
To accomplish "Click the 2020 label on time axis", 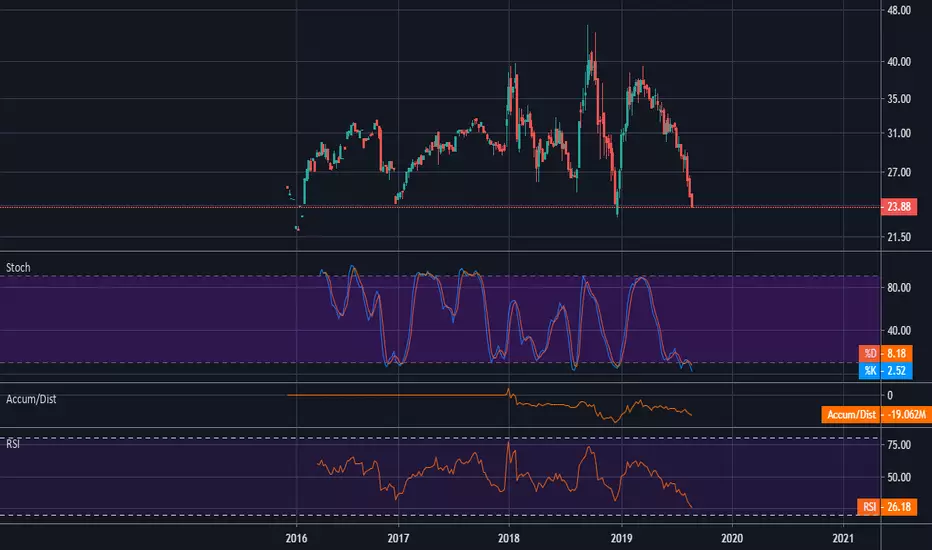I will 732,538.
